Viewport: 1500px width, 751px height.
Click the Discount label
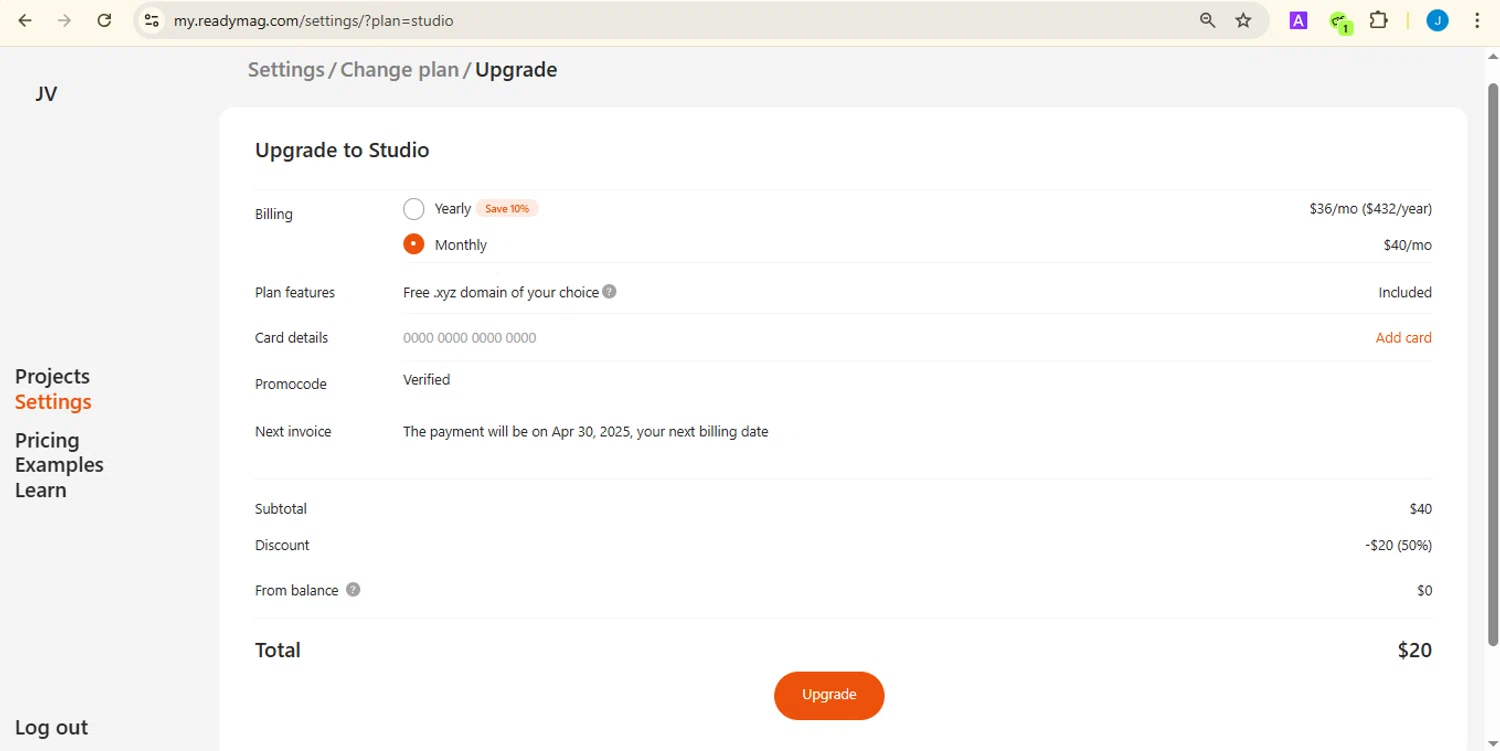click(282, 545)
